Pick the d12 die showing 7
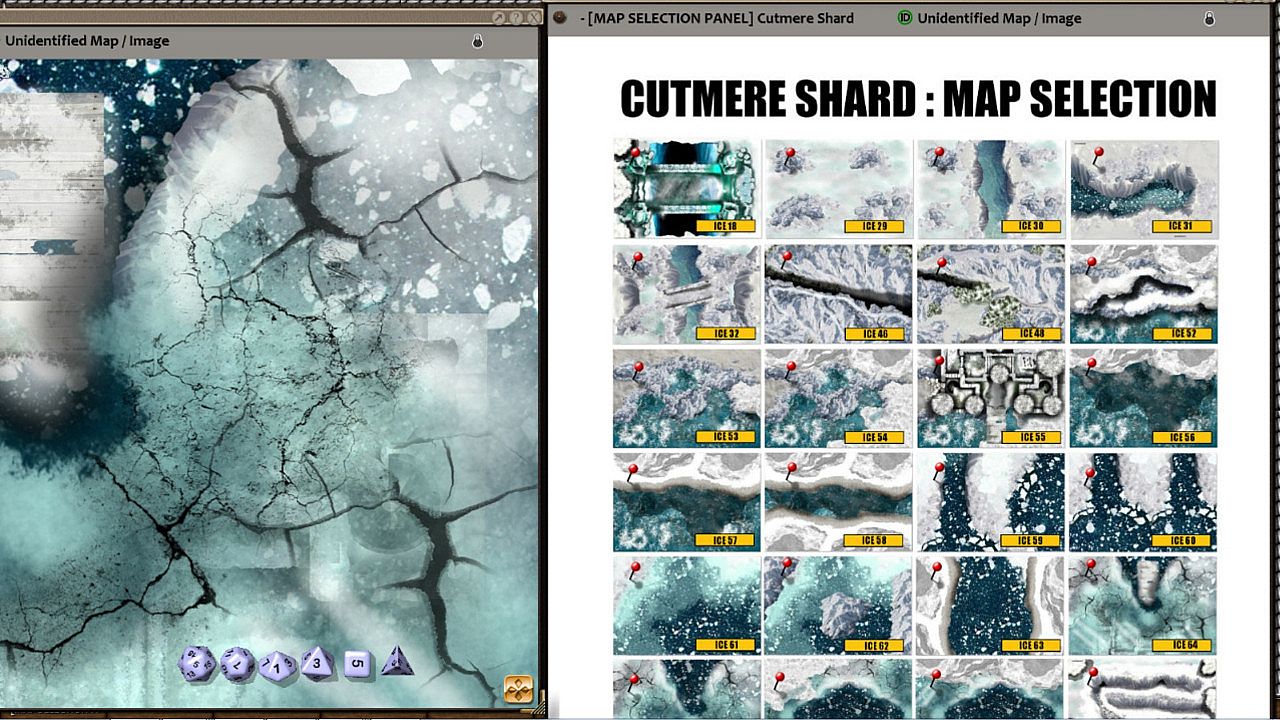The height and width of the screenshot is (720, 1280). click(x=237, y=663)
